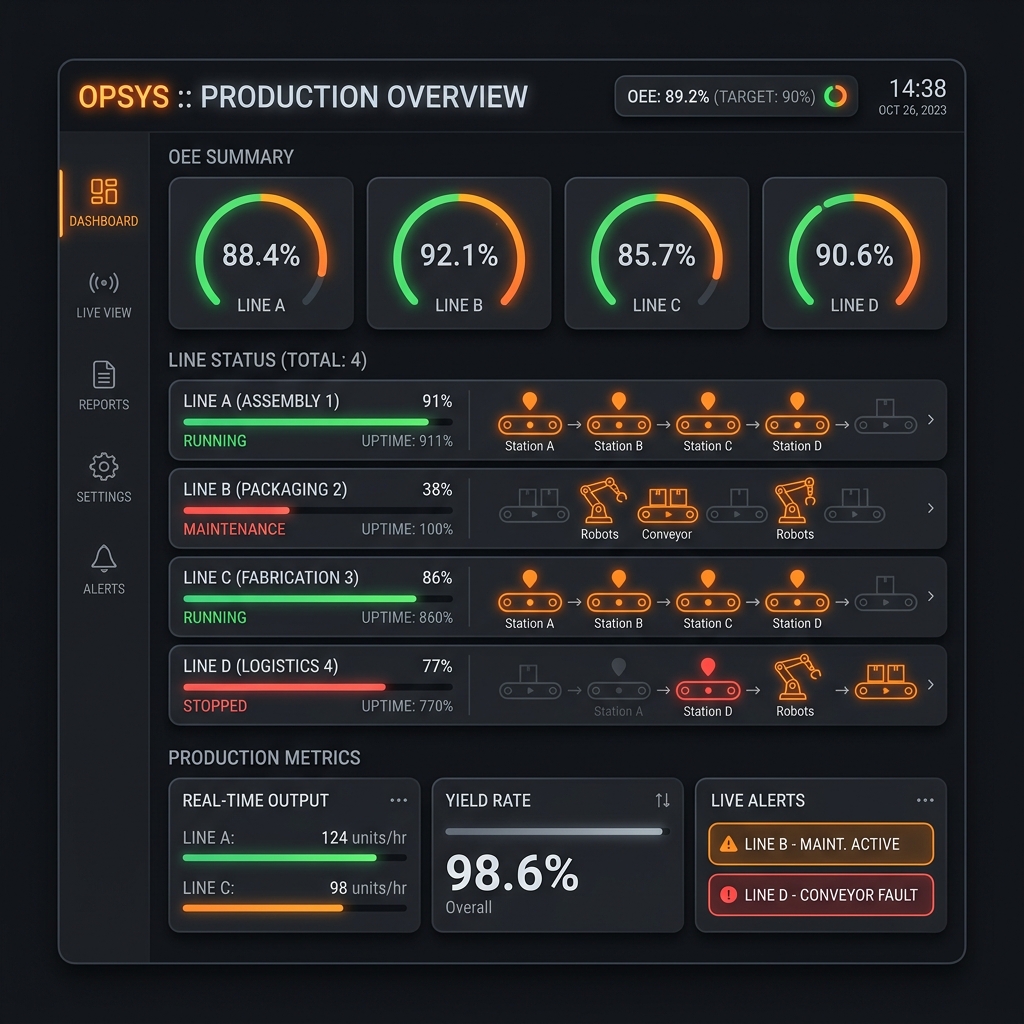Select Station B icon in Line C row

618,592
